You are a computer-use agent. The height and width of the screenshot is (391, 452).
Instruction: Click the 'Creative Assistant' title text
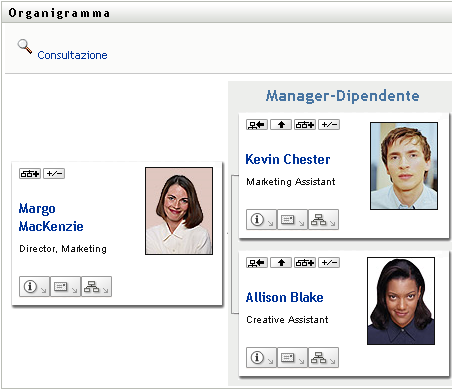pos(287,320)
